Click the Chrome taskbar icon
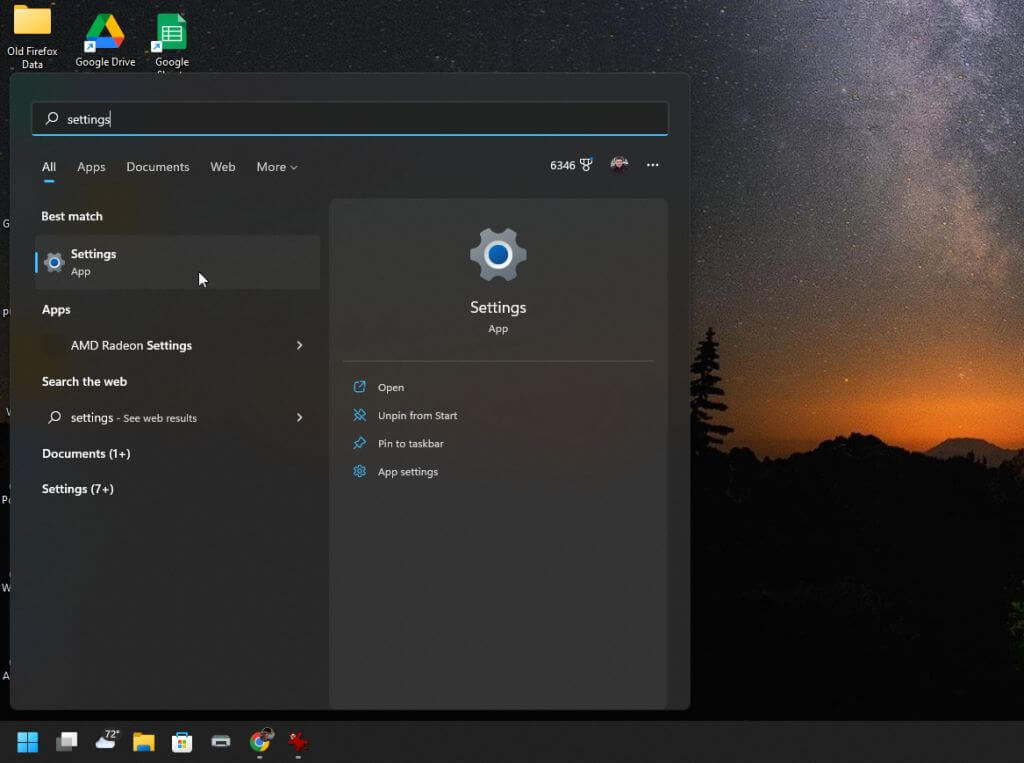Viewport: 1024px width, 763px height. 260,741
